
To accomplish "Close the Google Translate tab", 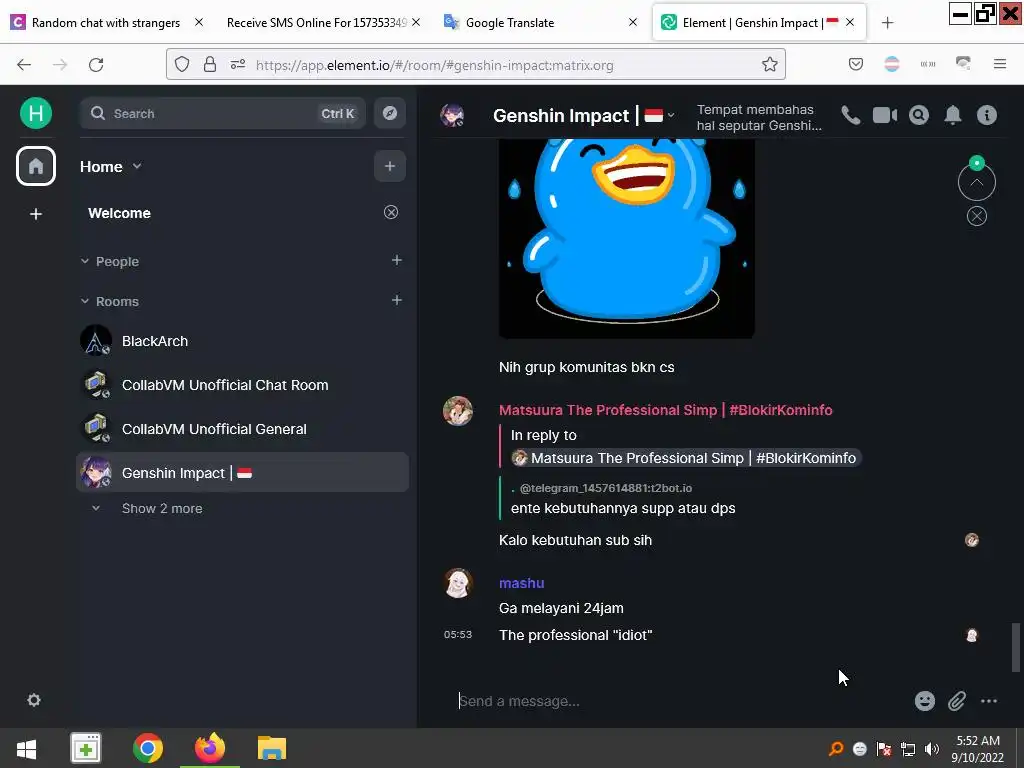I will (633, 22).
